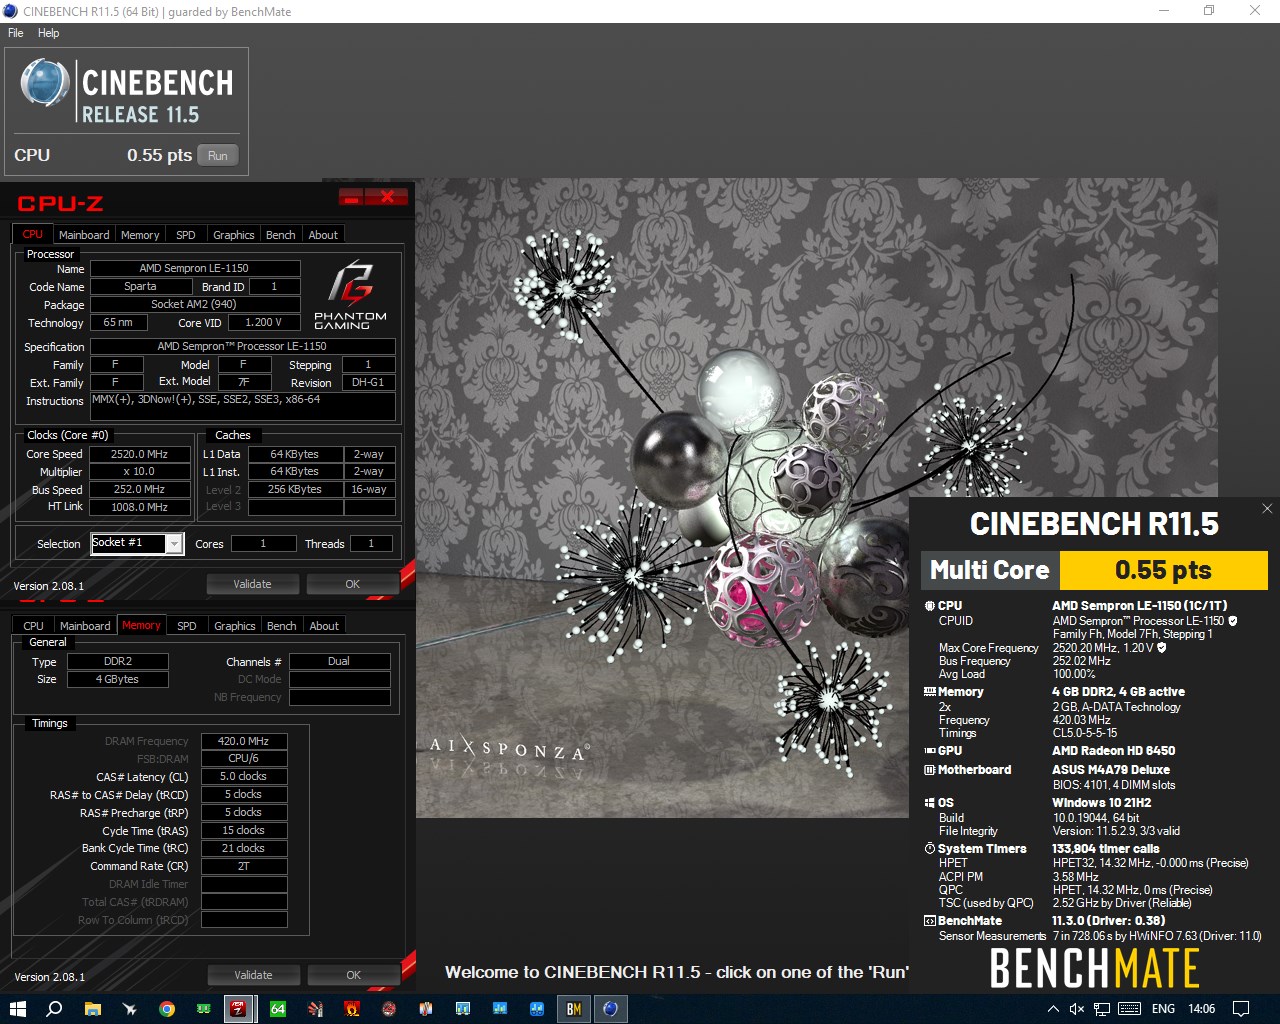Image resolution: width=1280 pixels, height=1024 pixels.
Task: Click ASUS M4A79 Deluxe motherboard text
Action: click(x=1111, y=770)
